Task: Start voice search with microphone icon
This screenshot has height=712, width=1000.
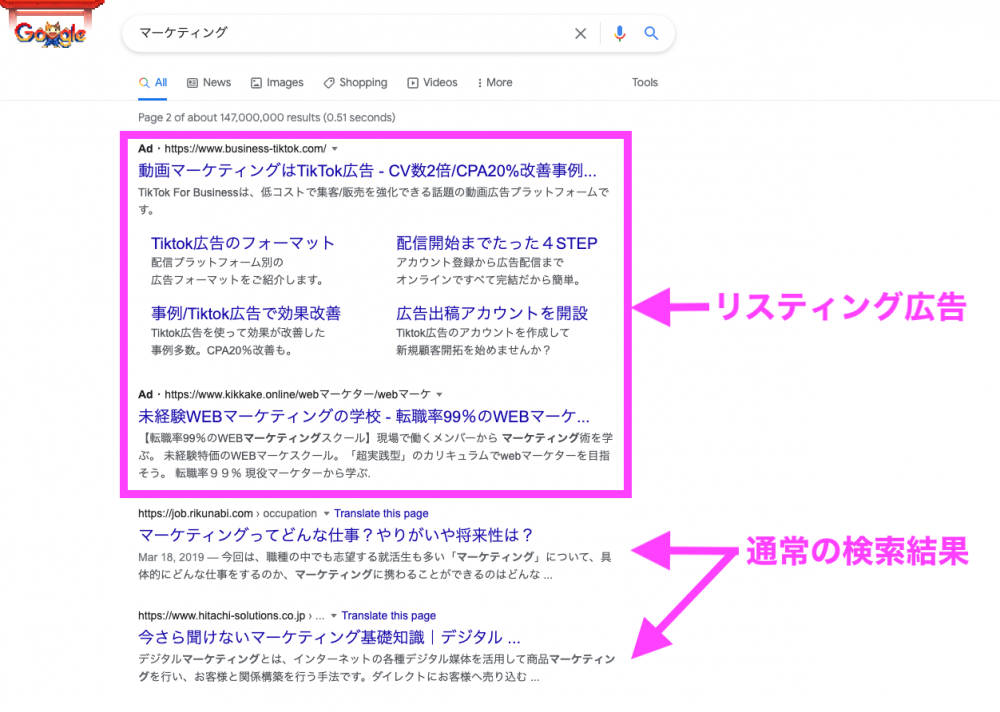Action: [619, 33]
